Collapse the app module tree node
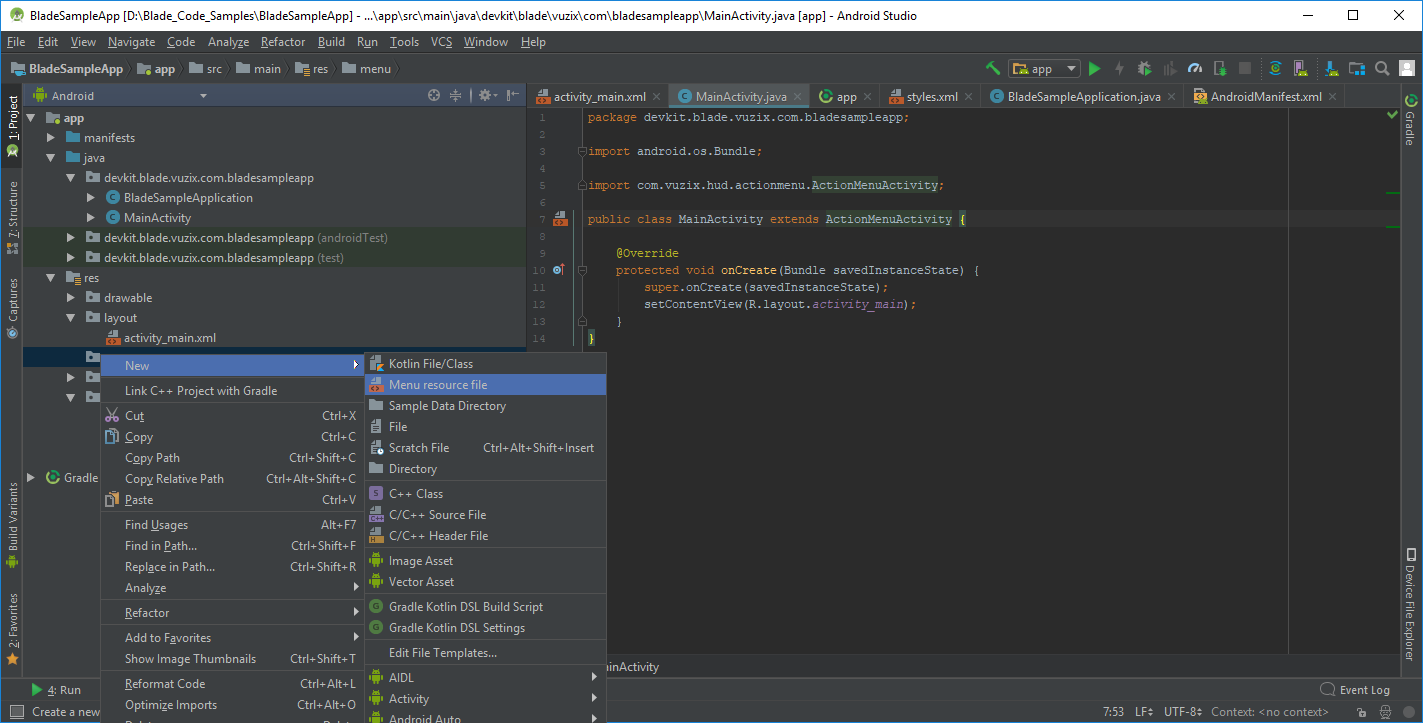This screenshot has height=723, width=1423. 31,118
